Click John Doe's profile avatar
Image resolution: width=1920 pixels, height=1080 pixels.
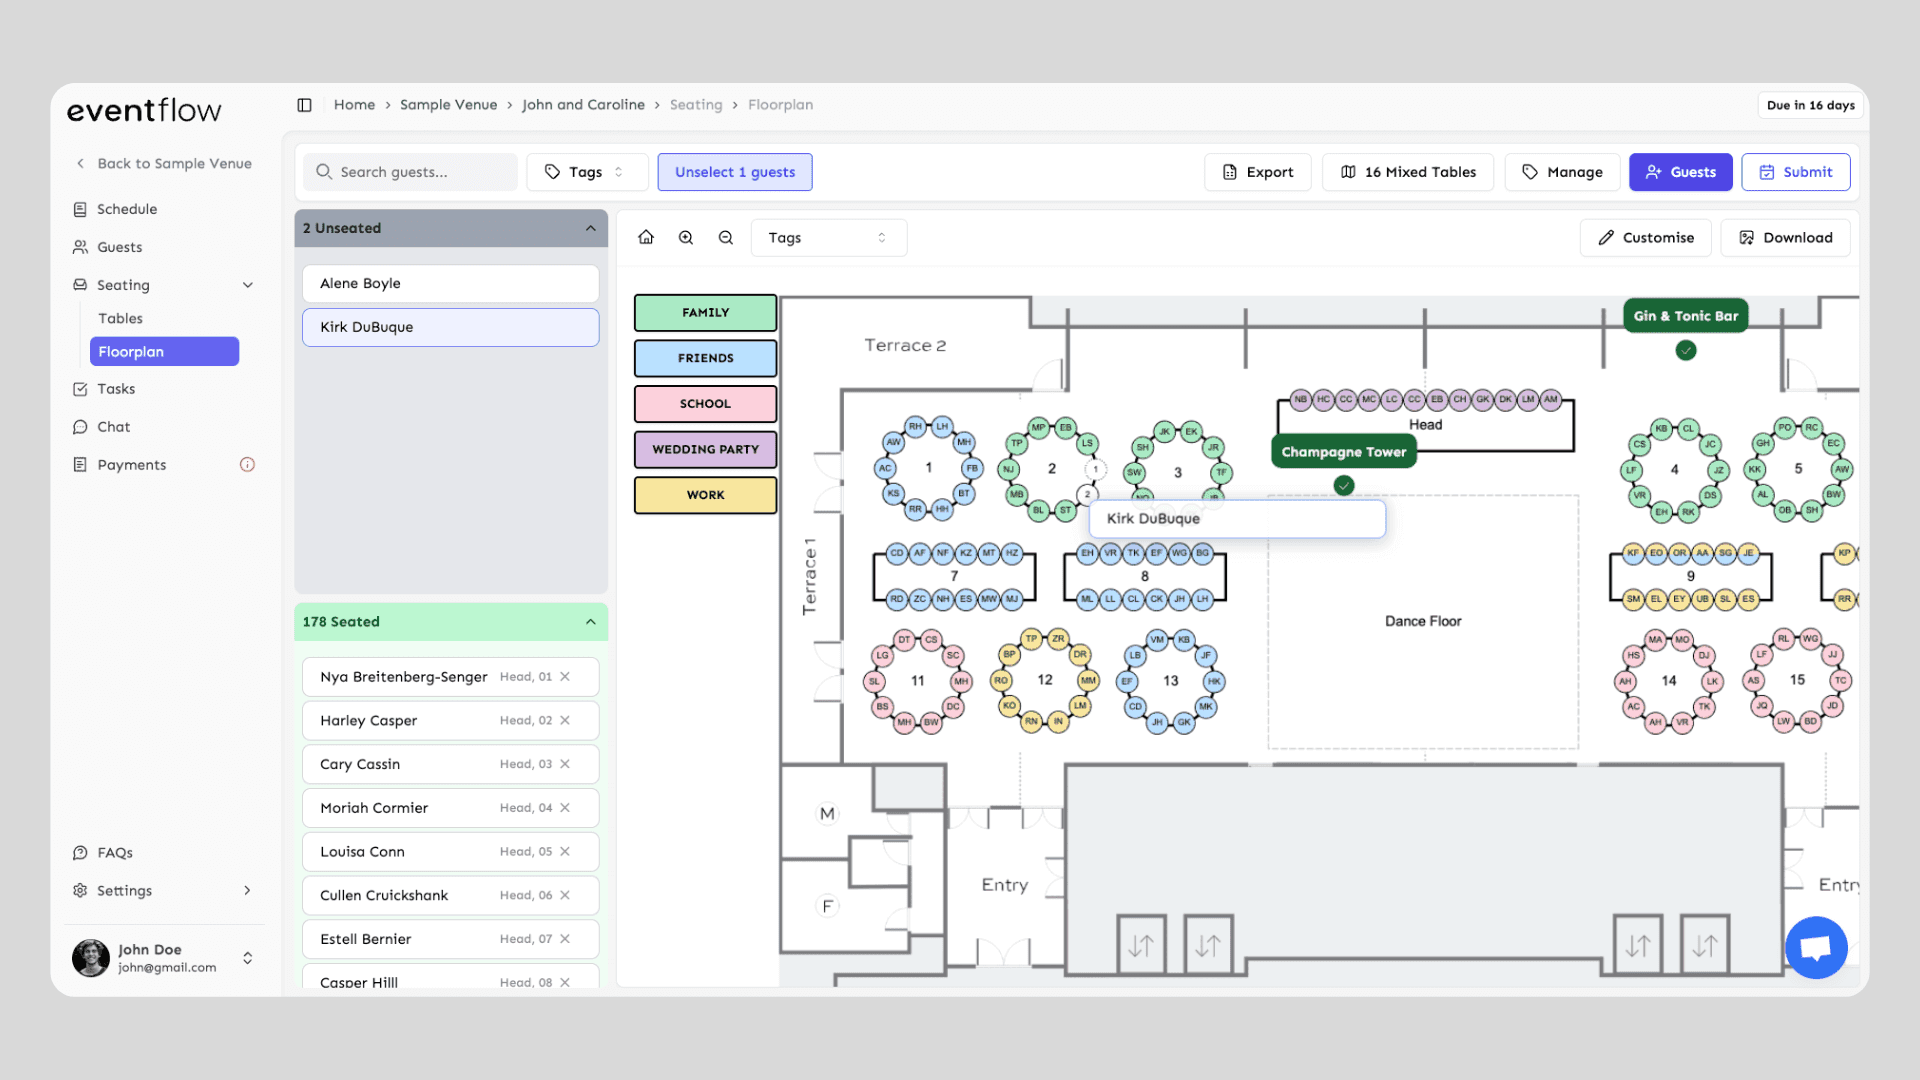coord(91,958)
